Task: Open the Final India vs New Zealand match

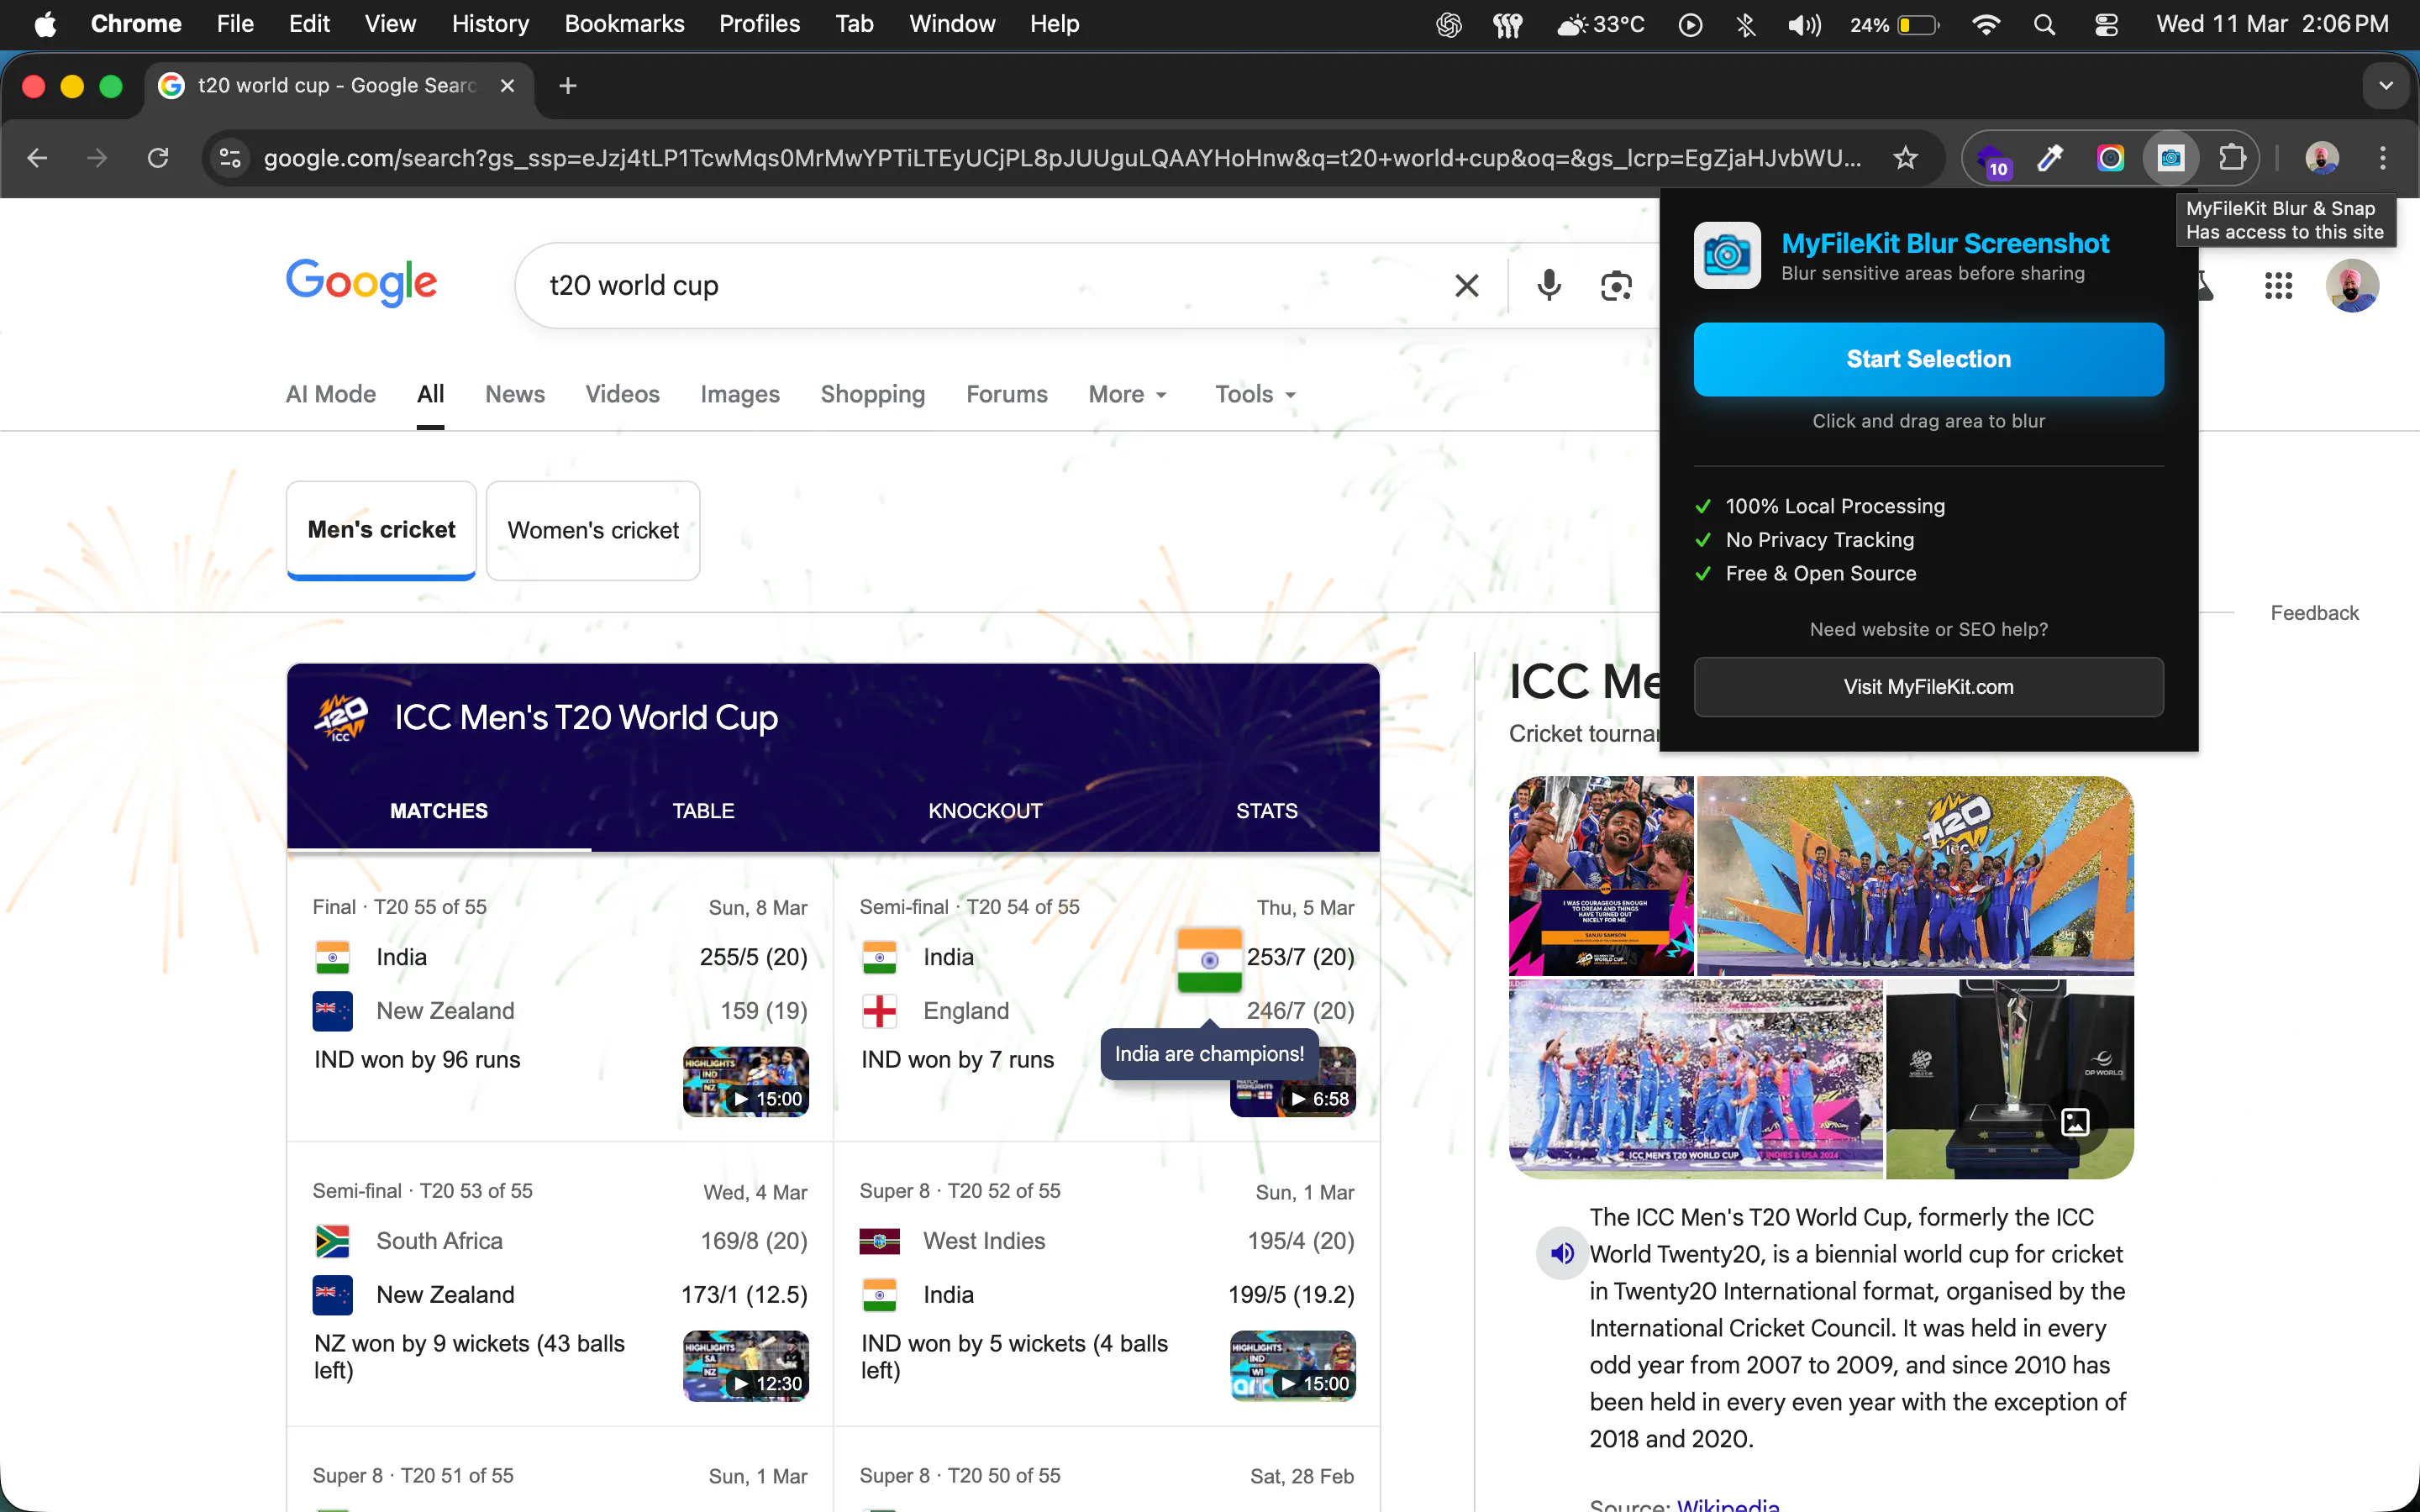Action: pyautogui.click(x=560, y=1000)
